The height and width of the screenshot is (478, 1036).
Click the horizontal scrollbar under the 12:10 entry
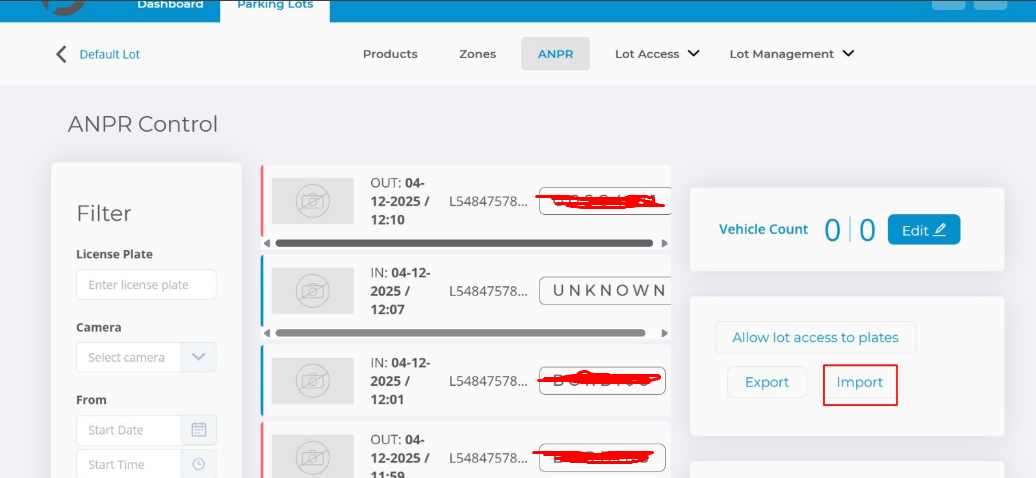(x=464, y=243)
